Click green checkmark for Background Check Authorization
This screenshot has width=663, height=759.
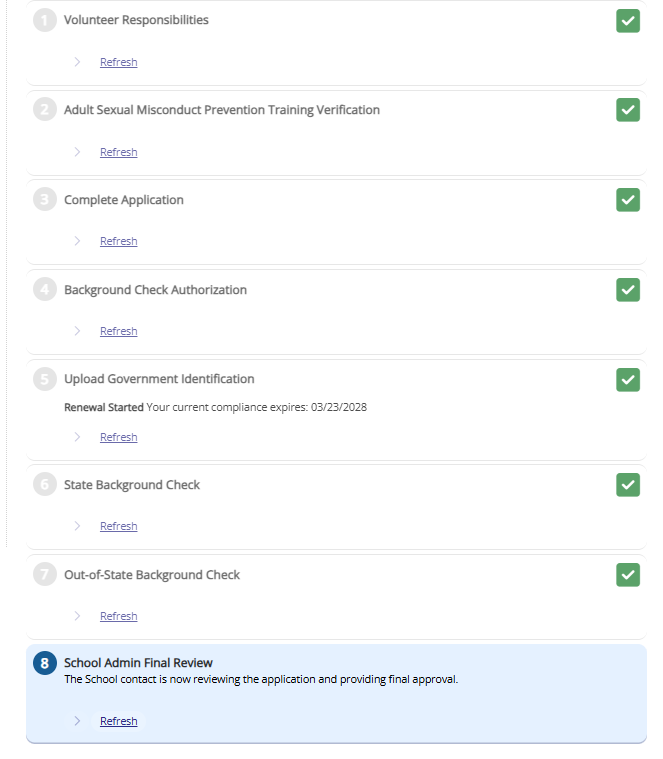click(628, 290)
